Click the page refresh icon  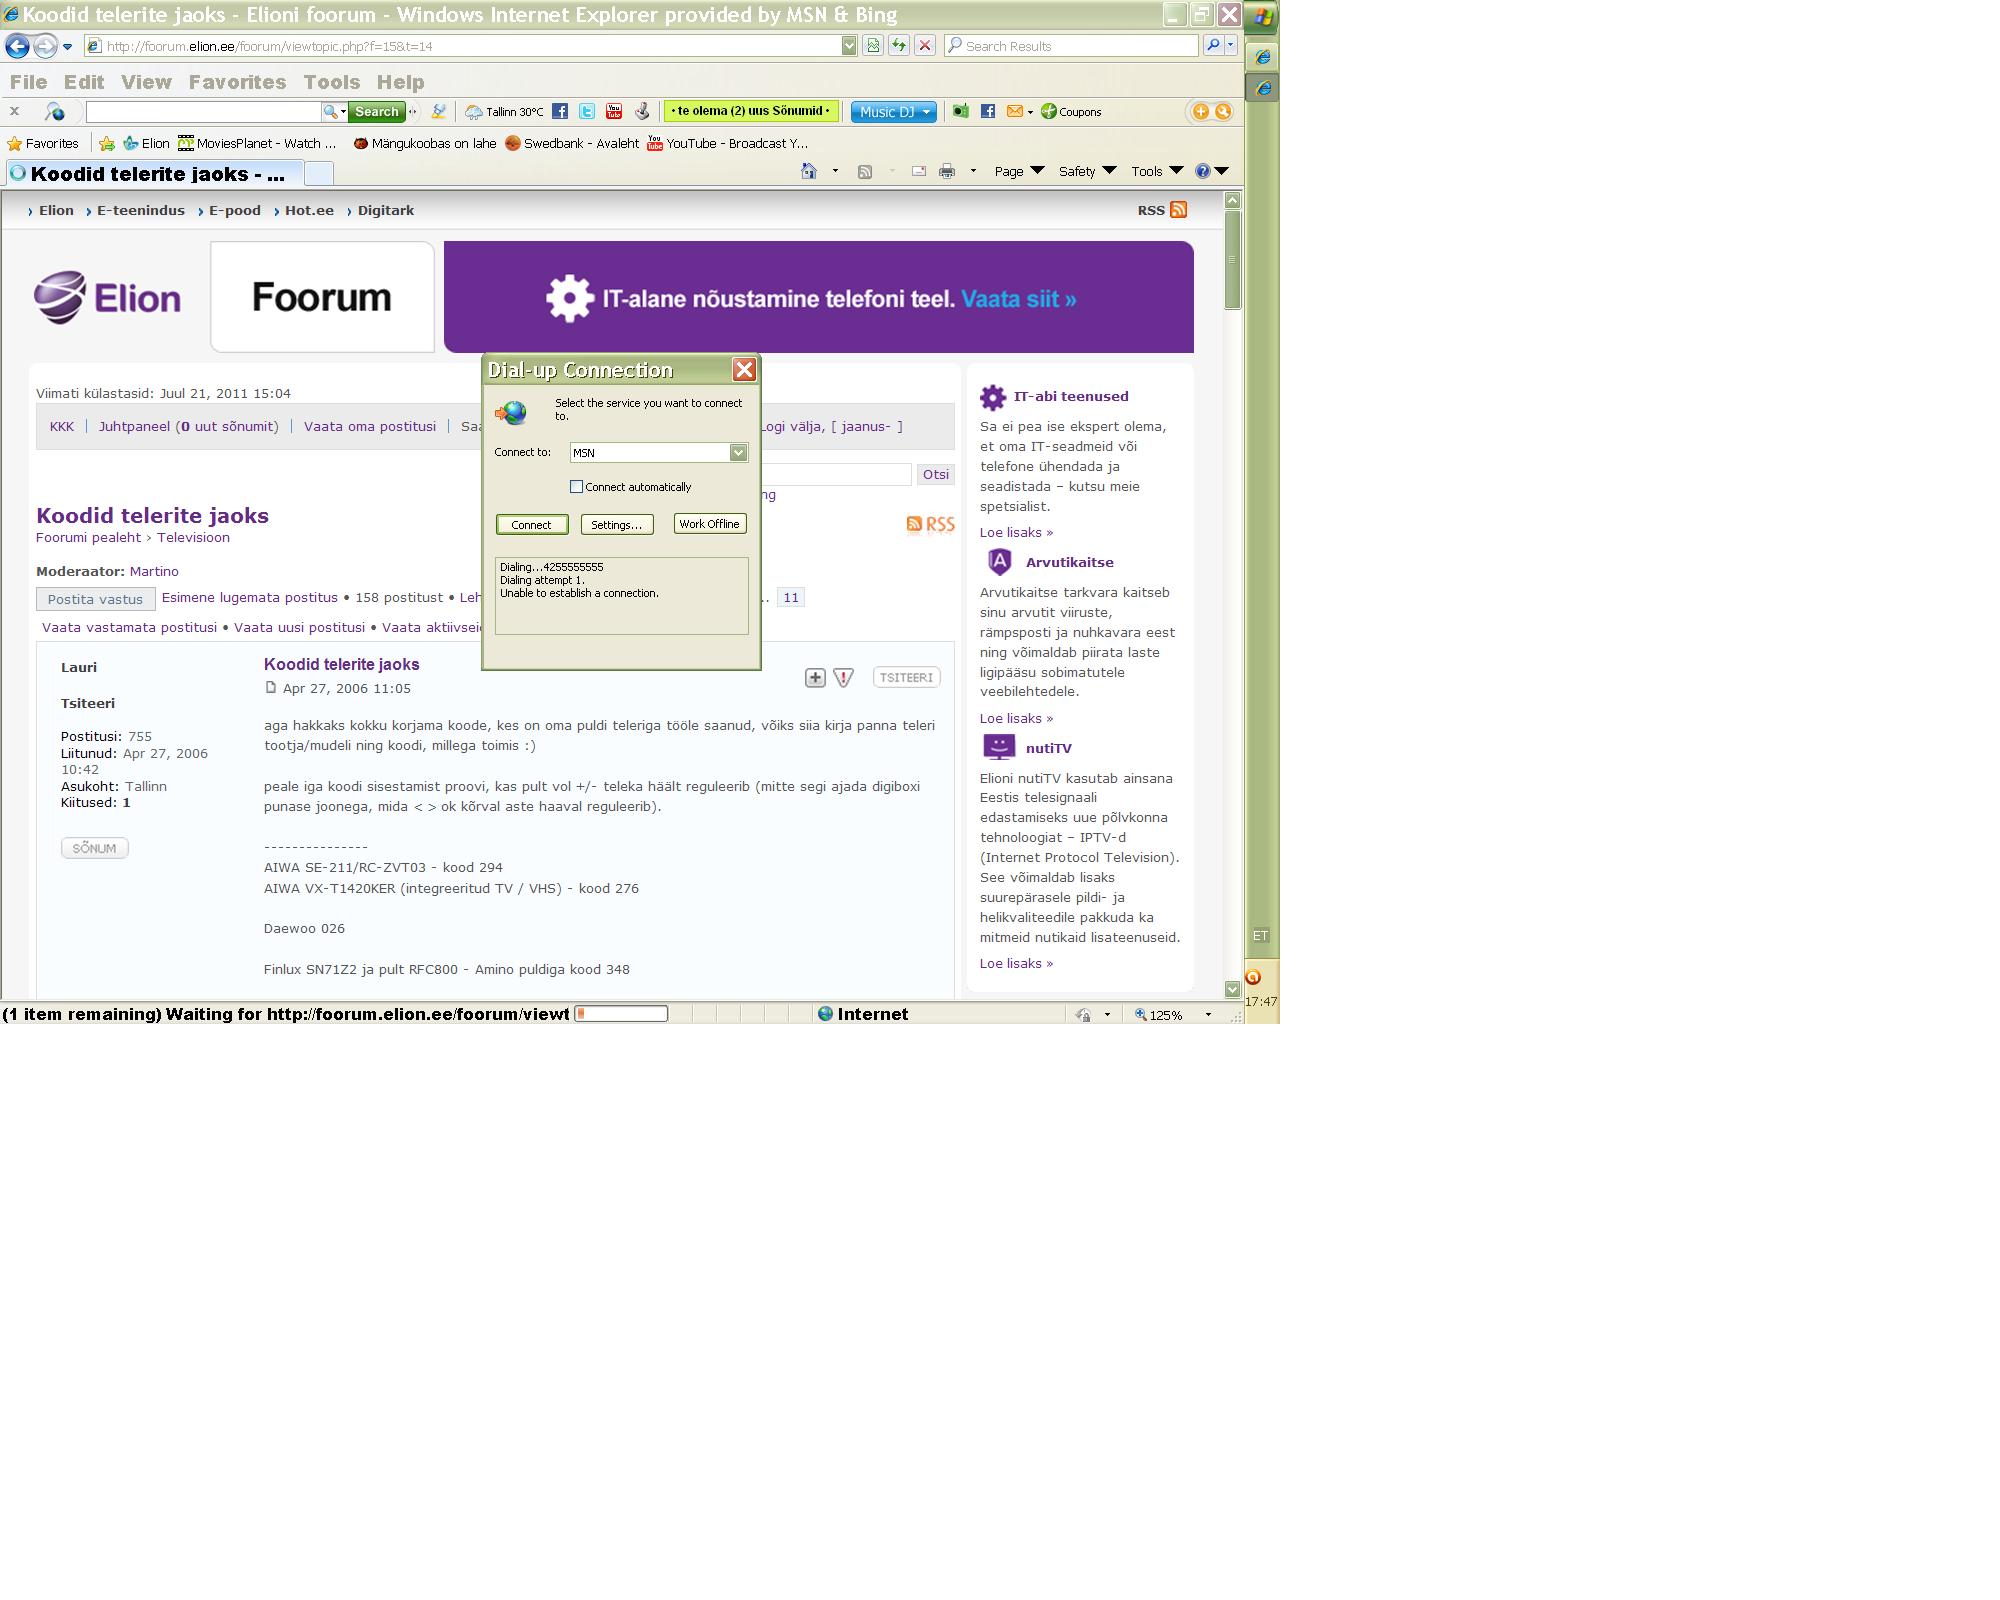pos(898,45)
